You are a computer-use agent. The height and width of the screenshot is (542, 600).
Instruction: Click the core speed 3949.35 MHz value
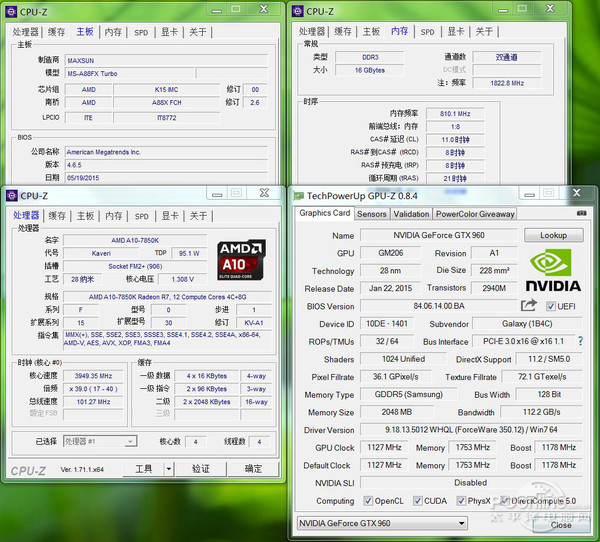point(93,376)
